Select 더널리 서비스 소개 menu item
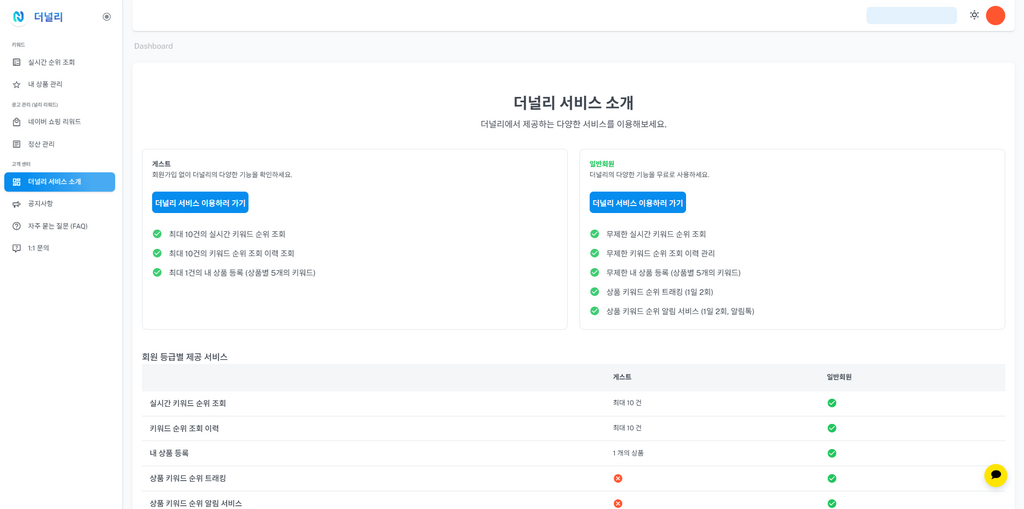This screenshot has height=509, width=1024. (x=59, y=182)
